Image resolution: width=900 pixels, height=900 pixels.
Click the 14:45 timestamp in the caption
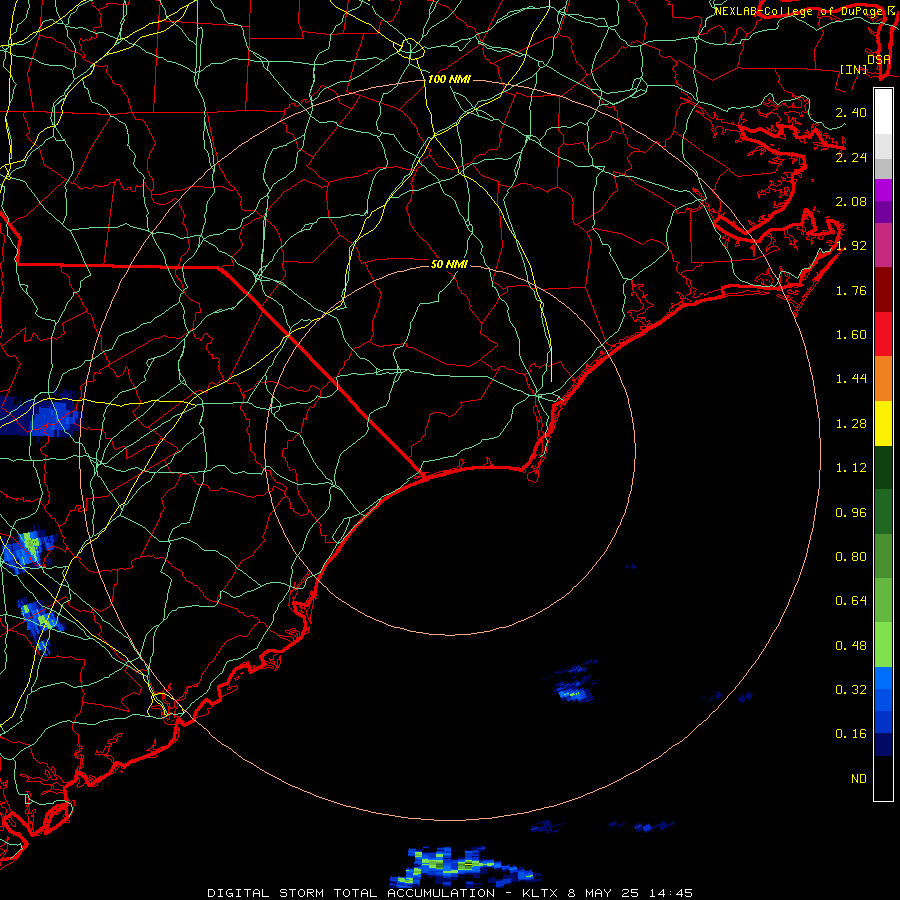pos(670,893)
